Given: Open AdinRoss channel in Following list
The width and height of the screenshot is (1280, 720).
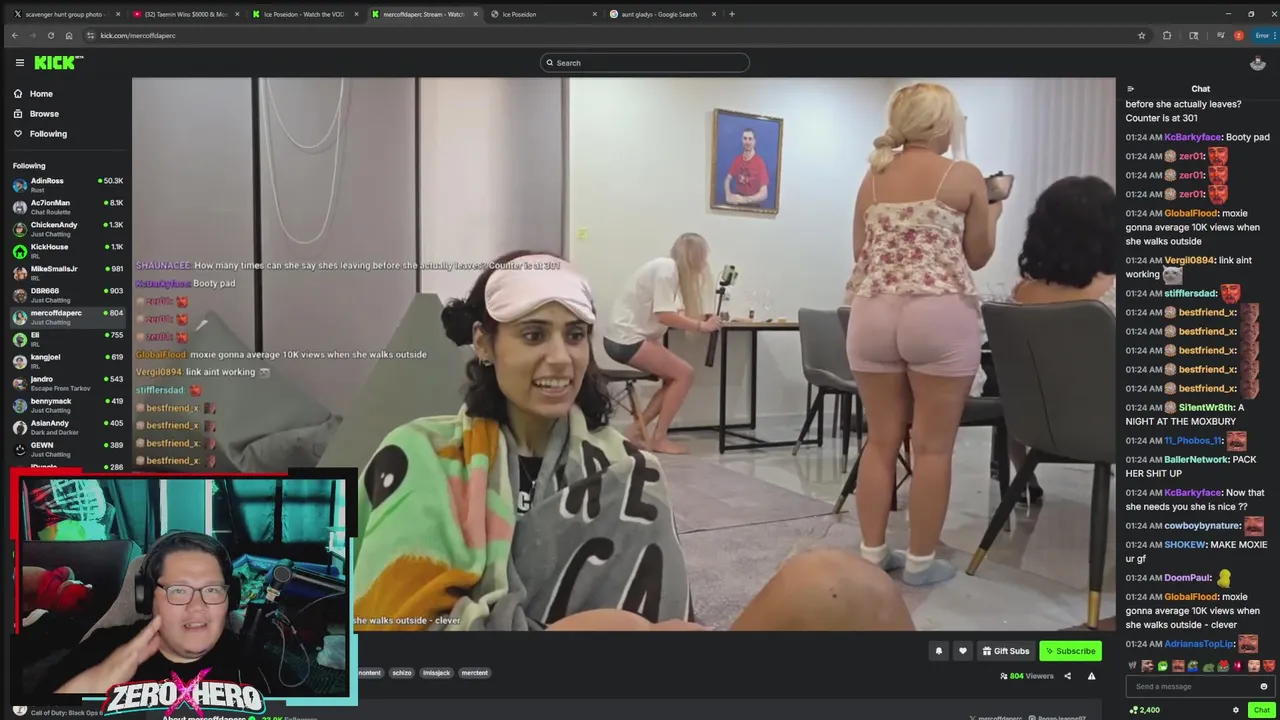Looking at the screenshot, I should click(67, 185).
